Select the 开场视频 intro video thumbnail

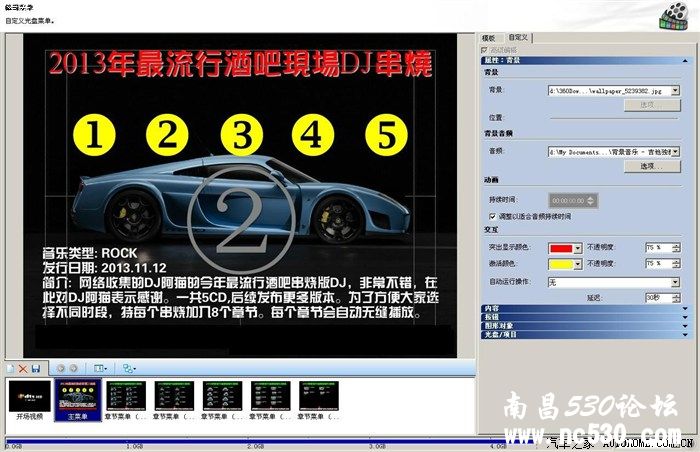(x=30, y=400)
